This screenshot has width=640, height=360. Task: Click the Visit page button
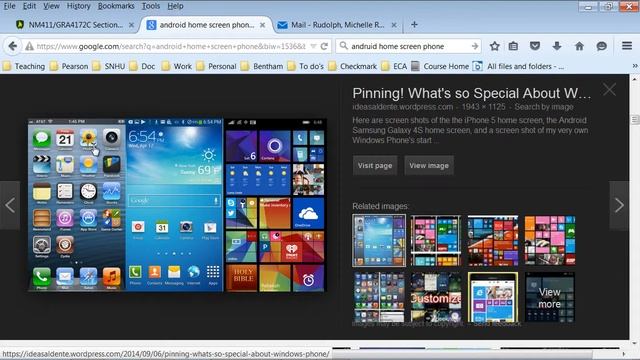(x=375, y=165)
